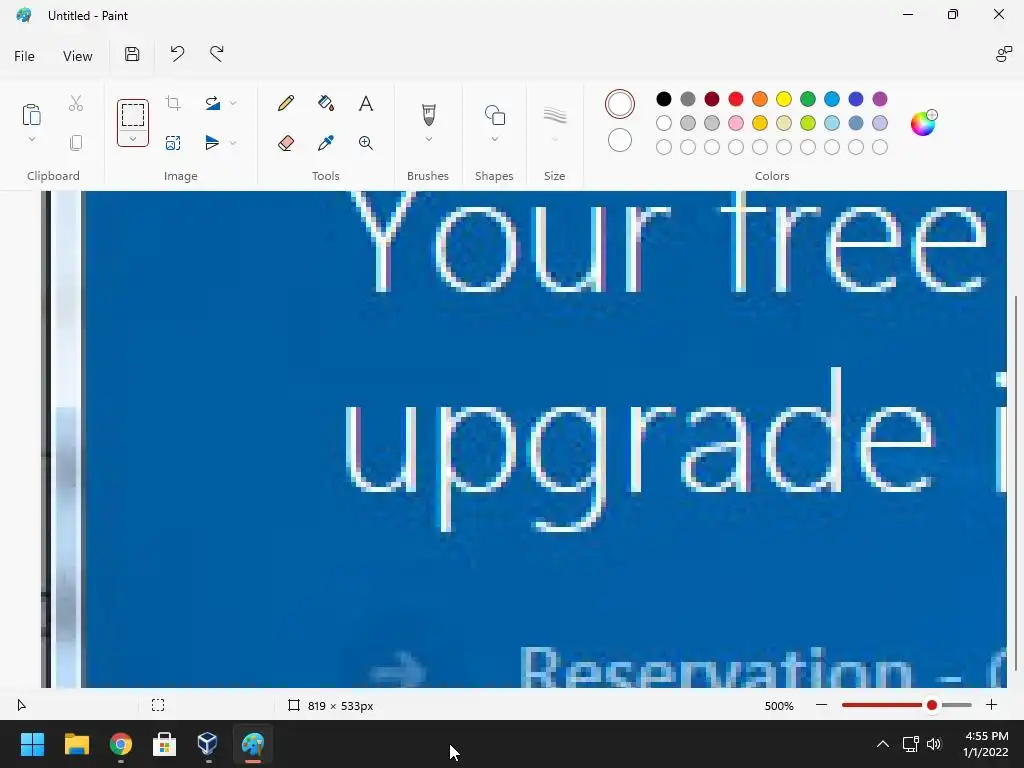The width and height of the screenshot is (1024, 768).
Task: Zoom out with the minus button
Action: click(x=822, y=705)
